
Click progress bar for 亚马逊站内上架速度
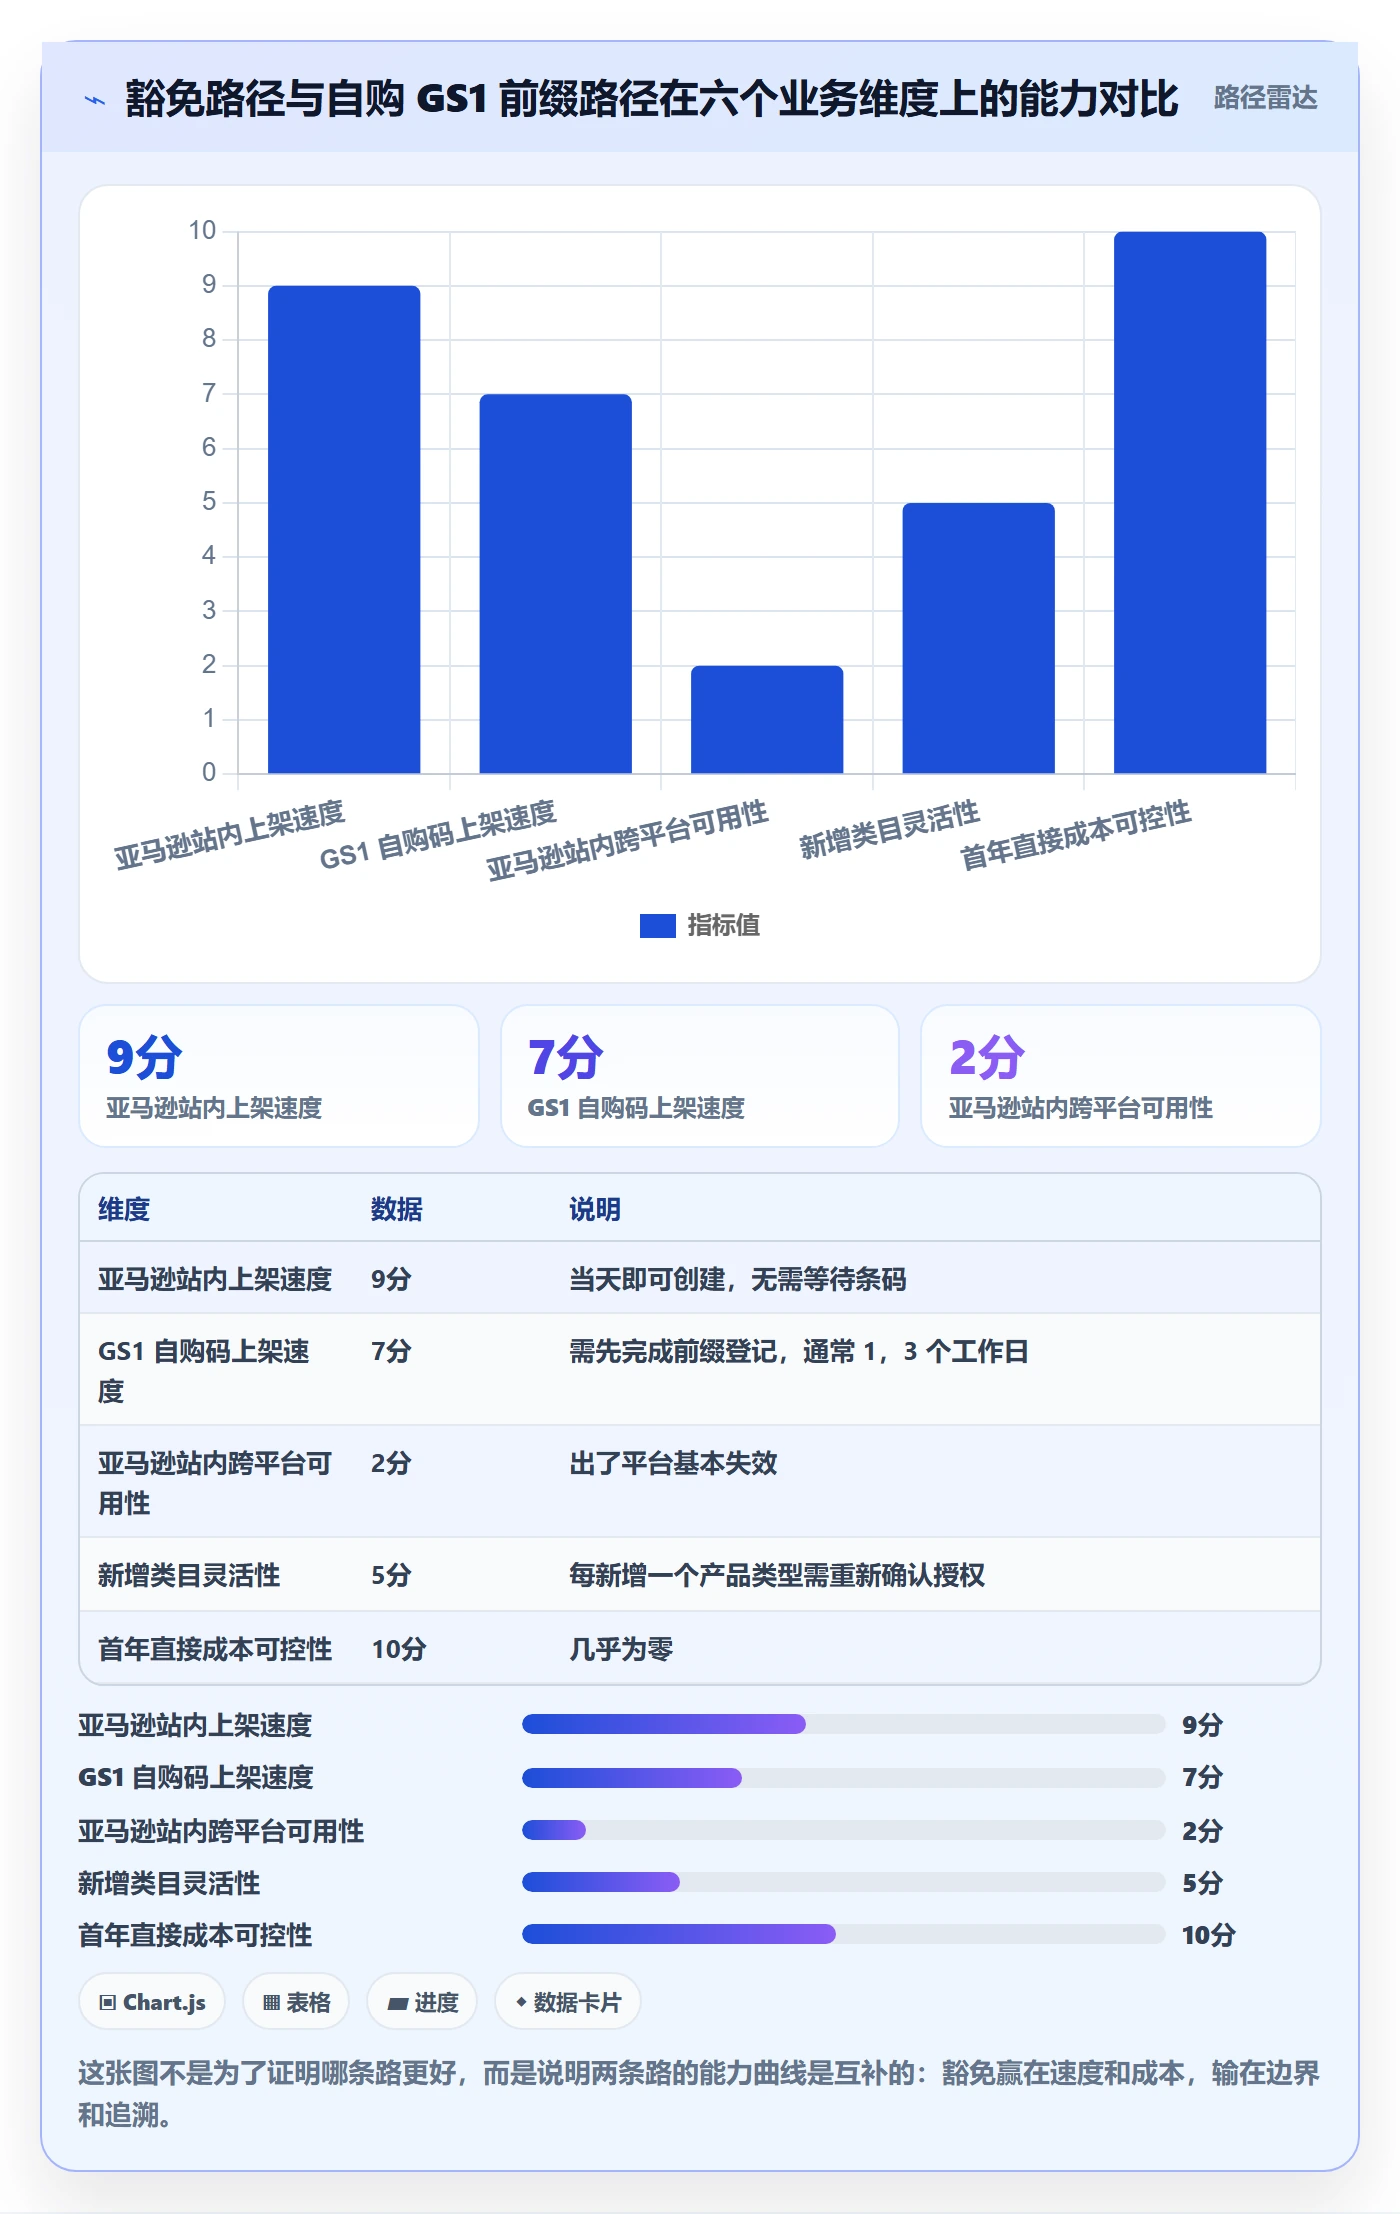pos(843,1724)
